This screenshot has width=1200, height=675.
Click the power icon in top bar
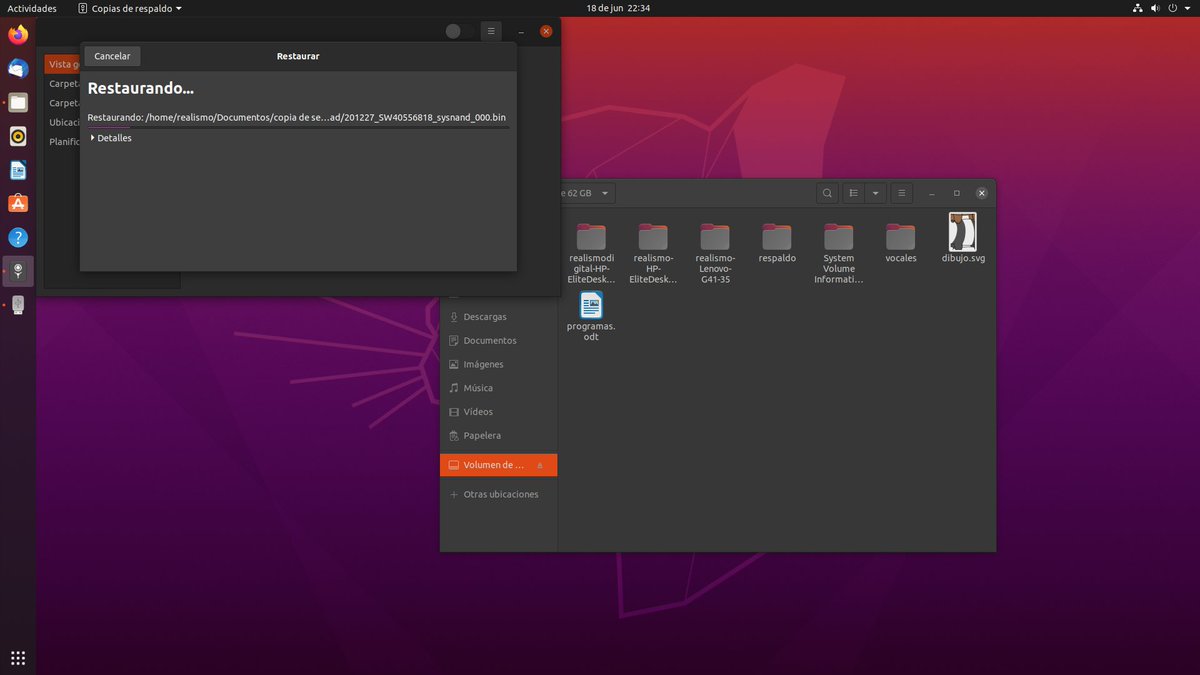tap(1173, 8)
